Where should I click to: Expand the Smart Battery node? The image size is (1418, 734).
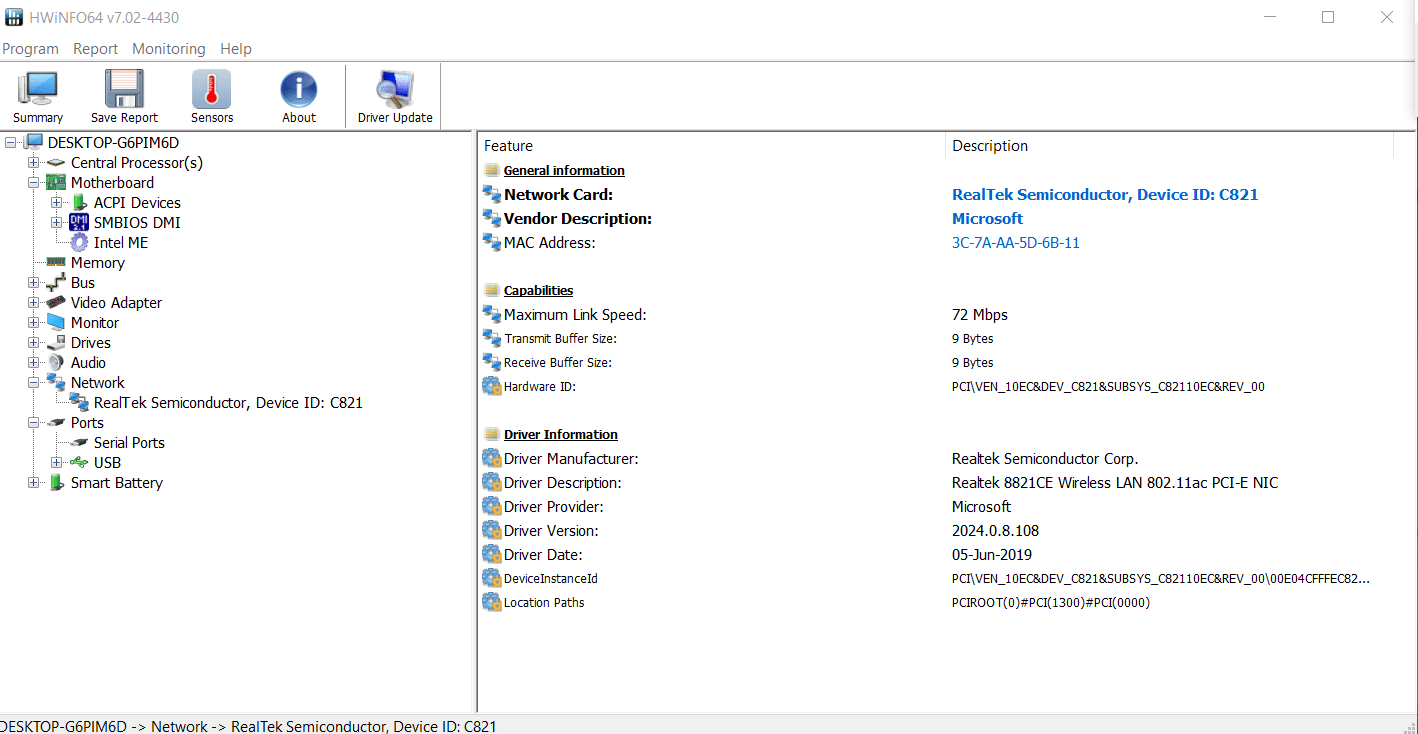pyautogui.click(x=34, y=482)
